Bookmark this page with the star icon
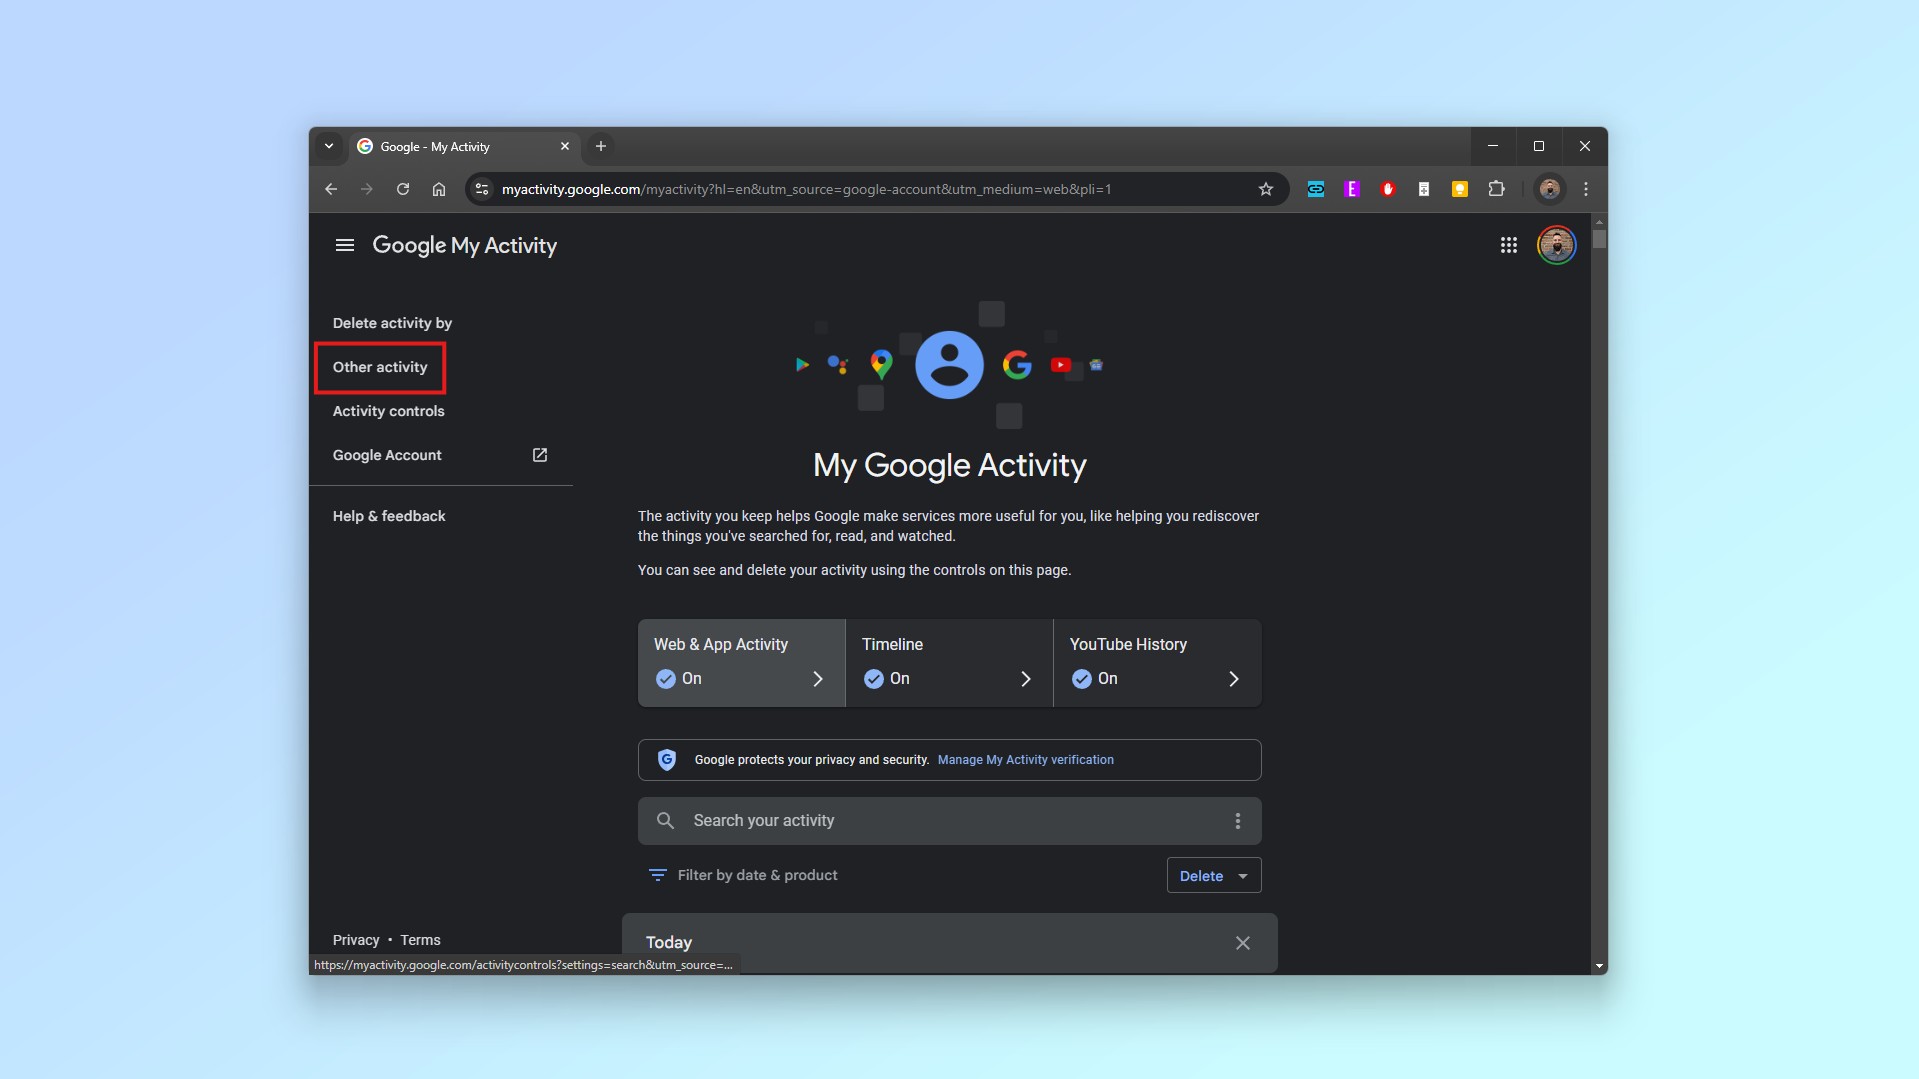1919x1079 pixels. click(x=1265, y=189)
